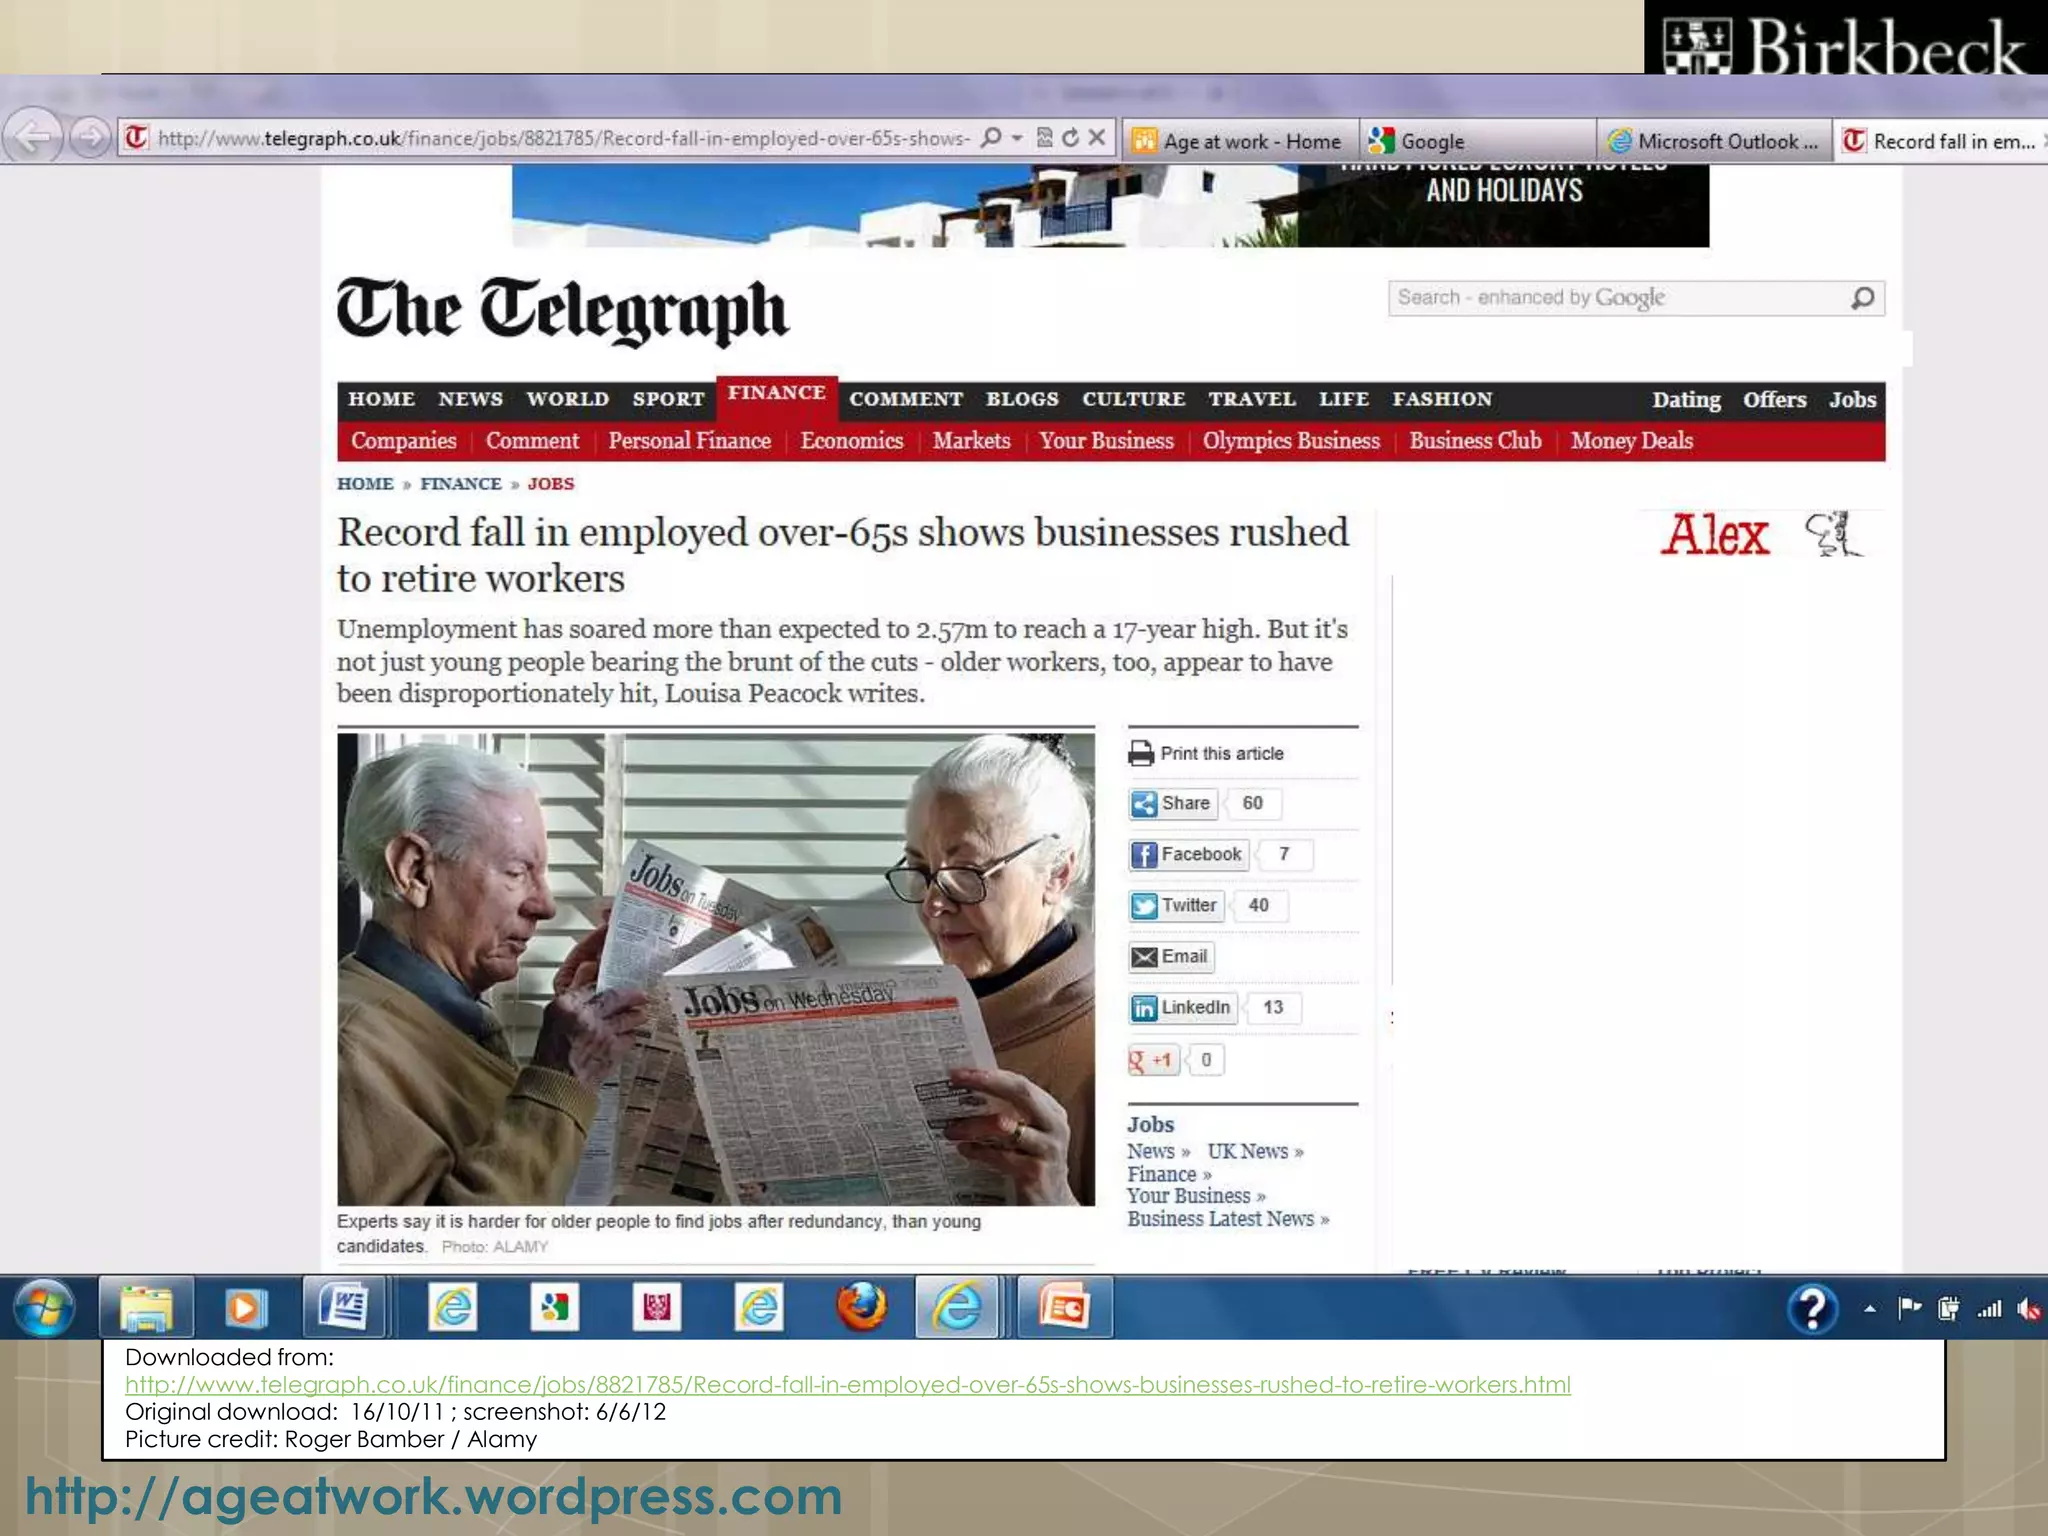Open Microsoft Word from the taskbar
The height and width of the screenshot is (1536, 2048).
pos(343,1307)
